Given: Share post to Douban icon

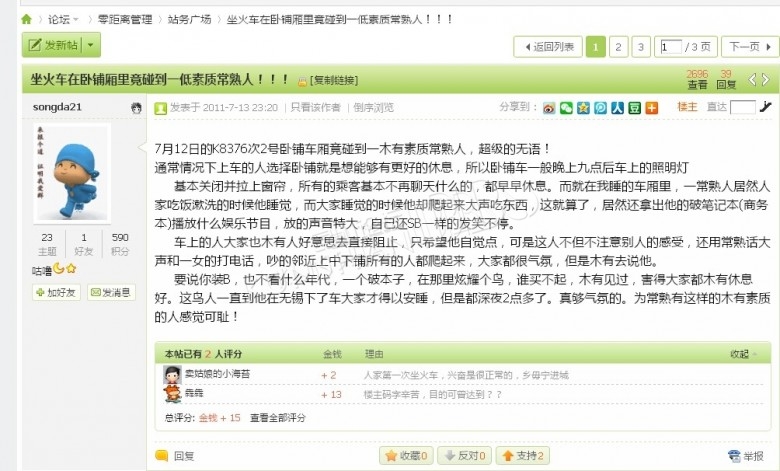Looking at the screenshot, I should 634,107.
